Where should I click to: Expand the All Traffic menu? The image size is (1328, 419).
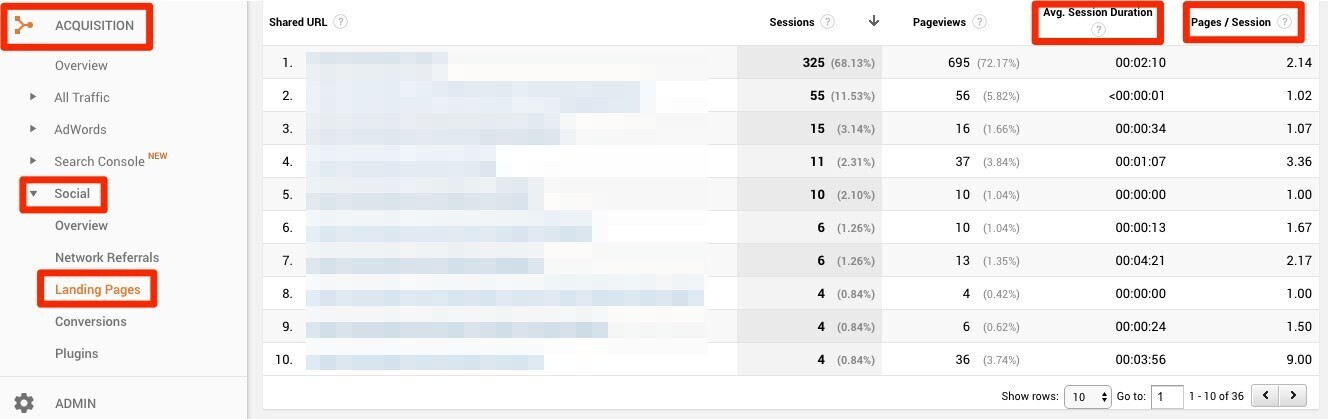pos(34,97)
